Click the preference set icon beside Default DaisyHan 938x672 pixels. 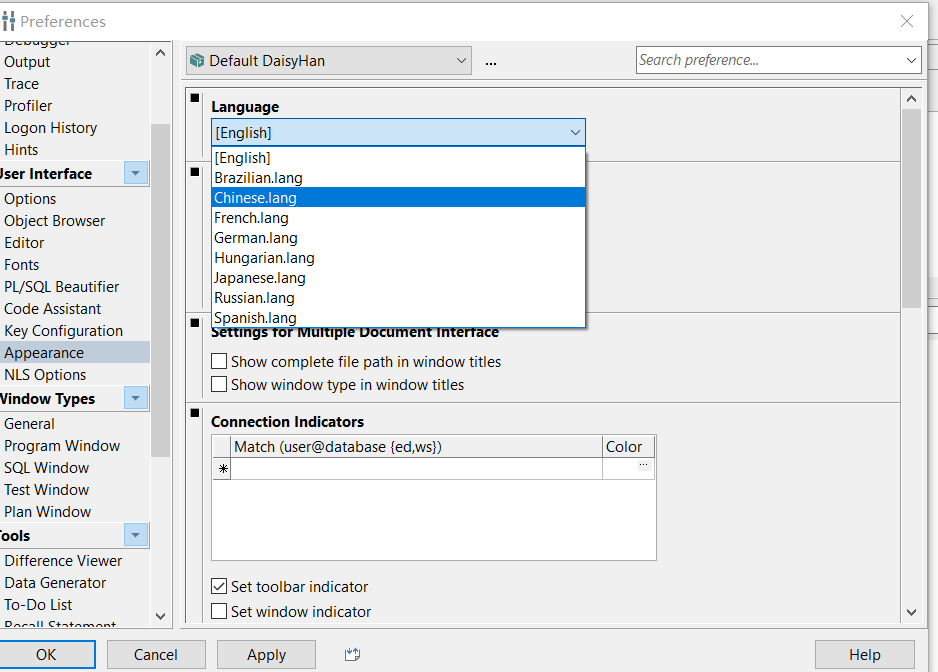pos(196,60)
